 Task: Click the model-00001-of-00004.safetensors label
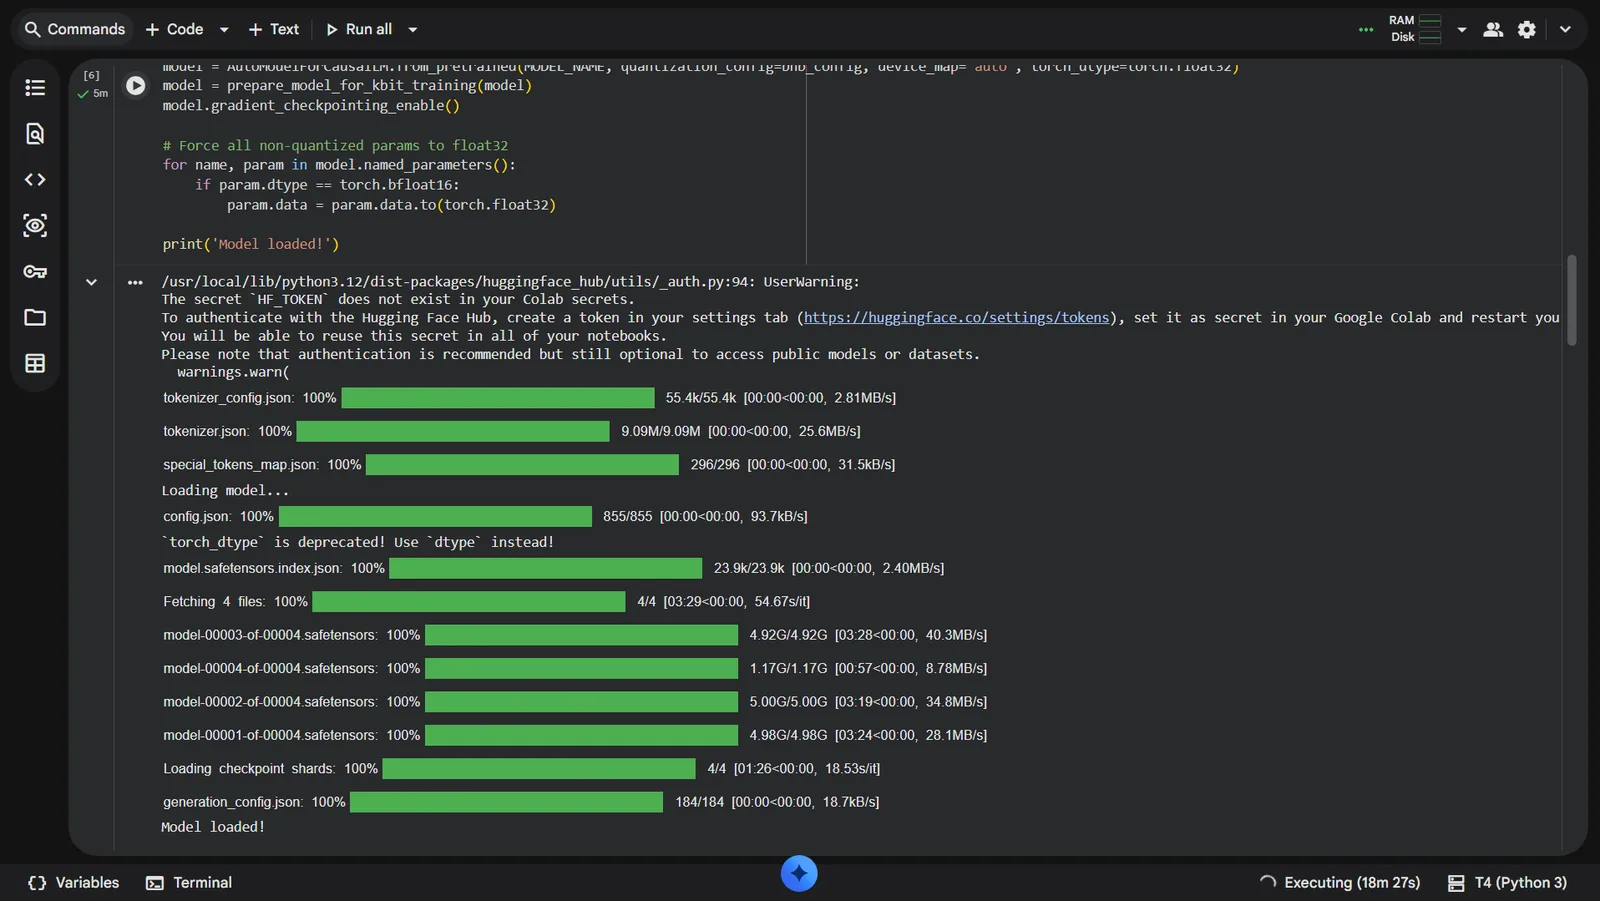(x=271, y=735)
